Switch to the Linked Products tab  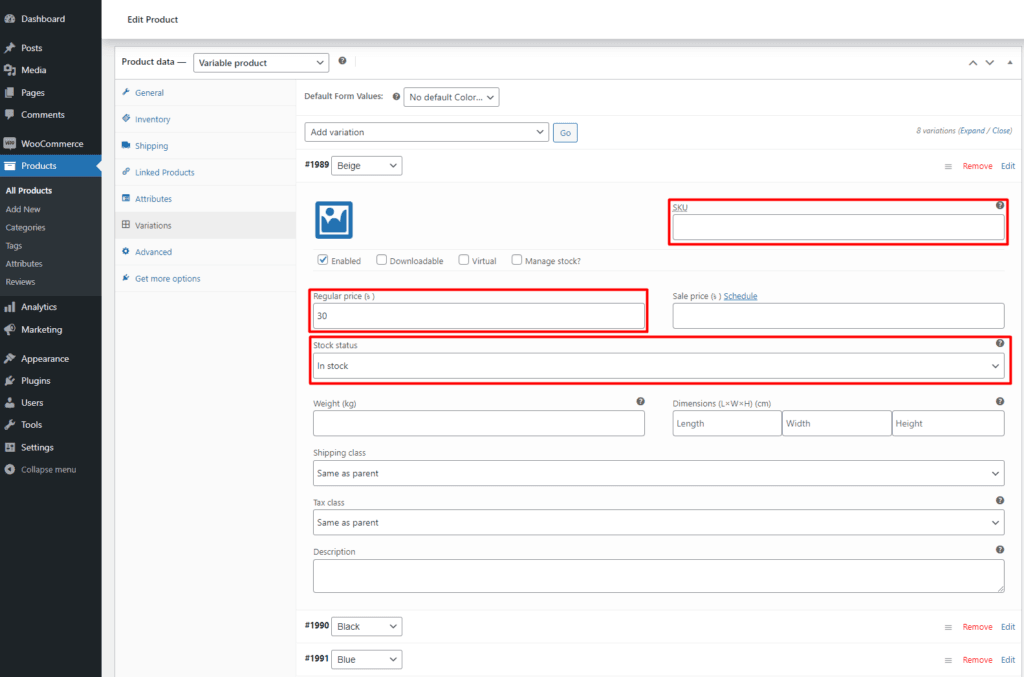[164, 172]
